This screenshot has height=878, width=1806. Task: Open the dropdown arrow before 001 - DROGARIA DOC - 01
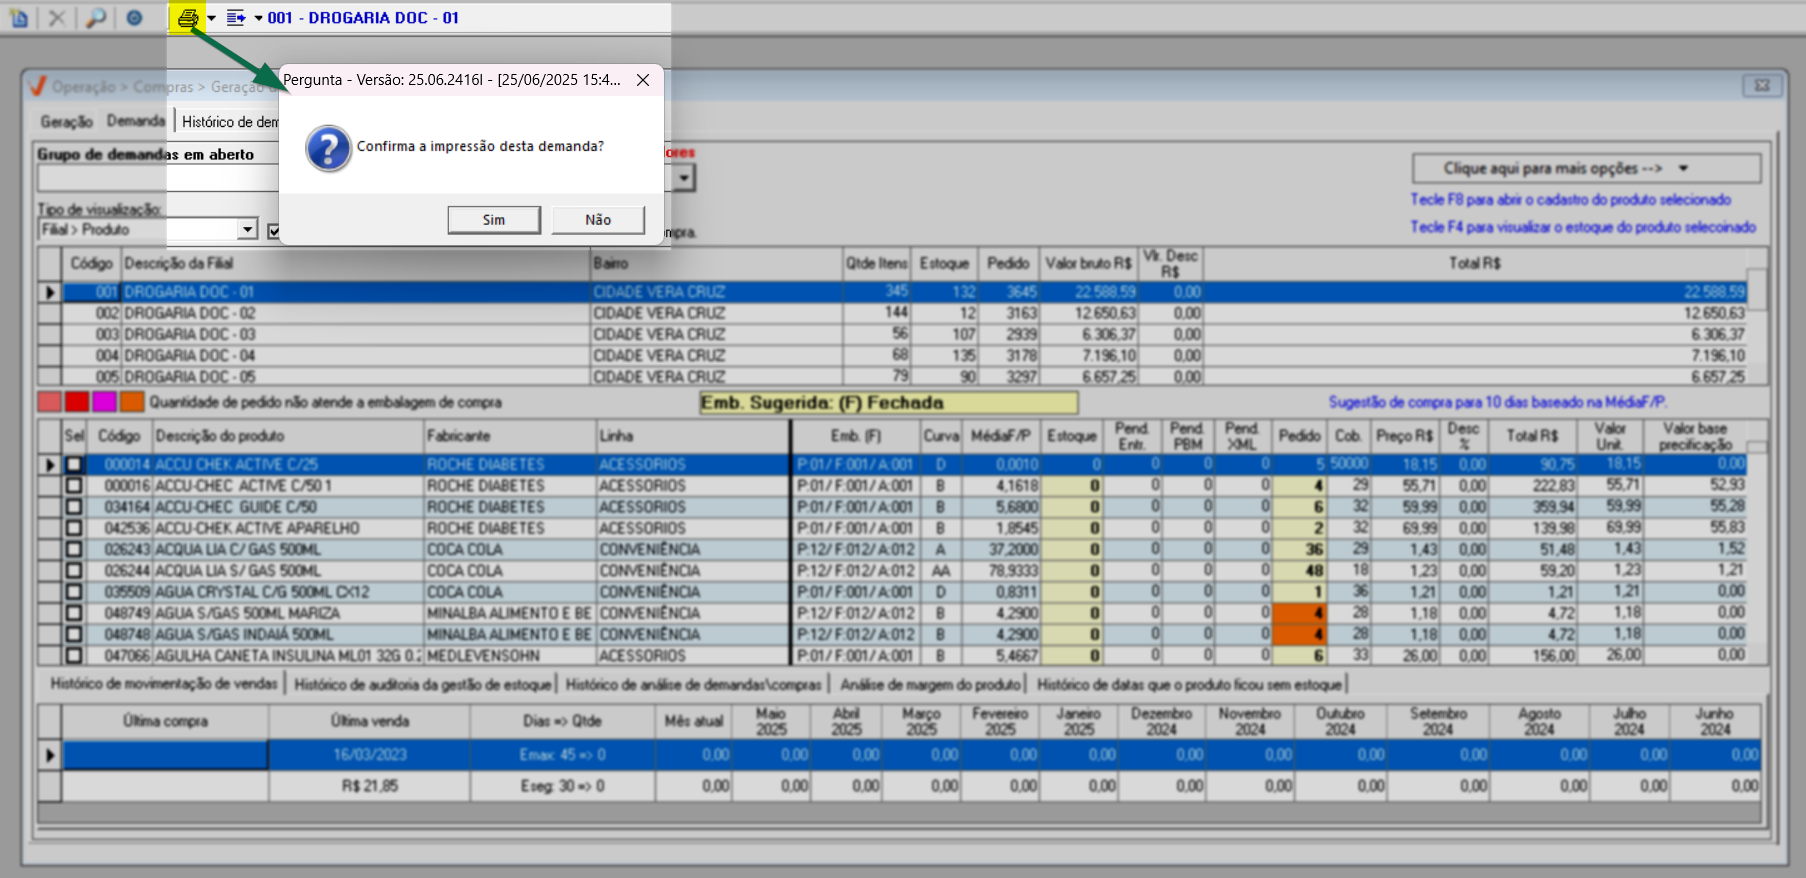coord(258,18)
